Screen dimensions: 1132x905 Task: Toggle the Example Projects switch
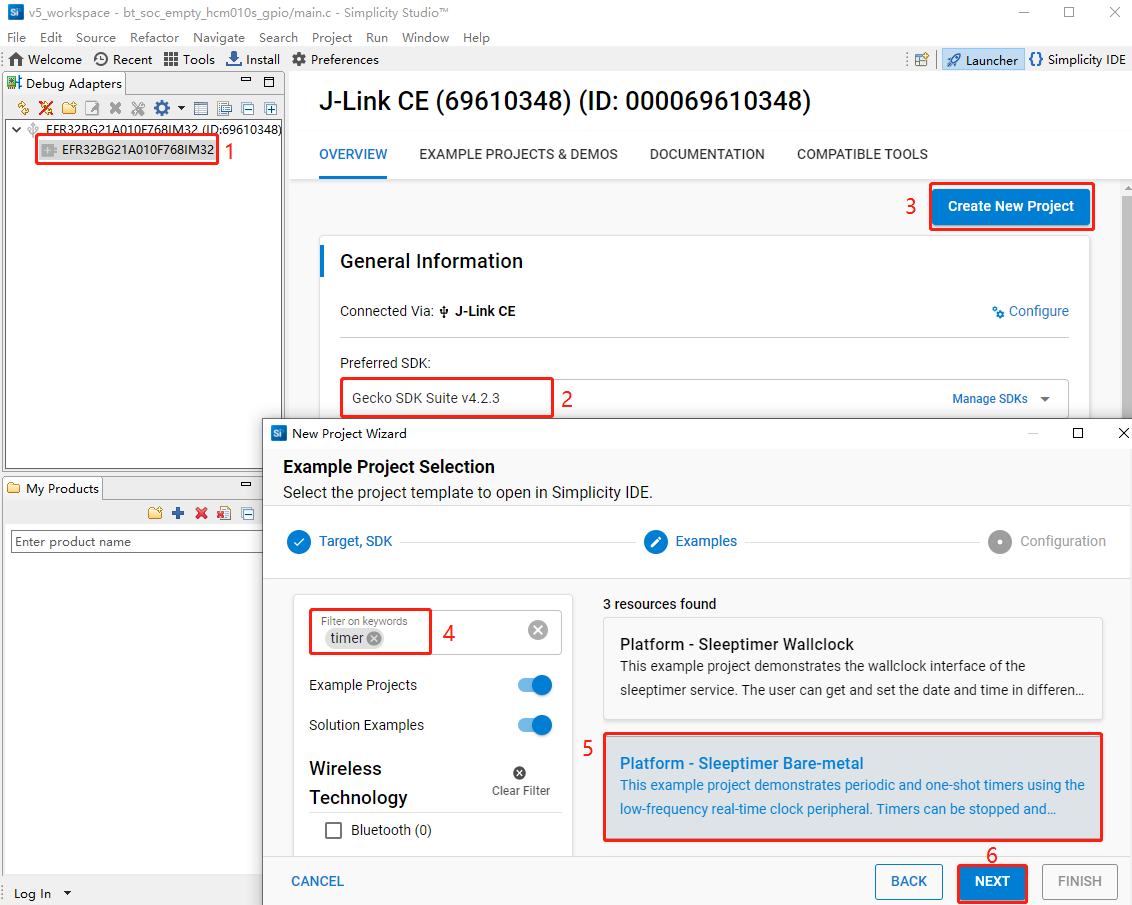click(534, 685)
